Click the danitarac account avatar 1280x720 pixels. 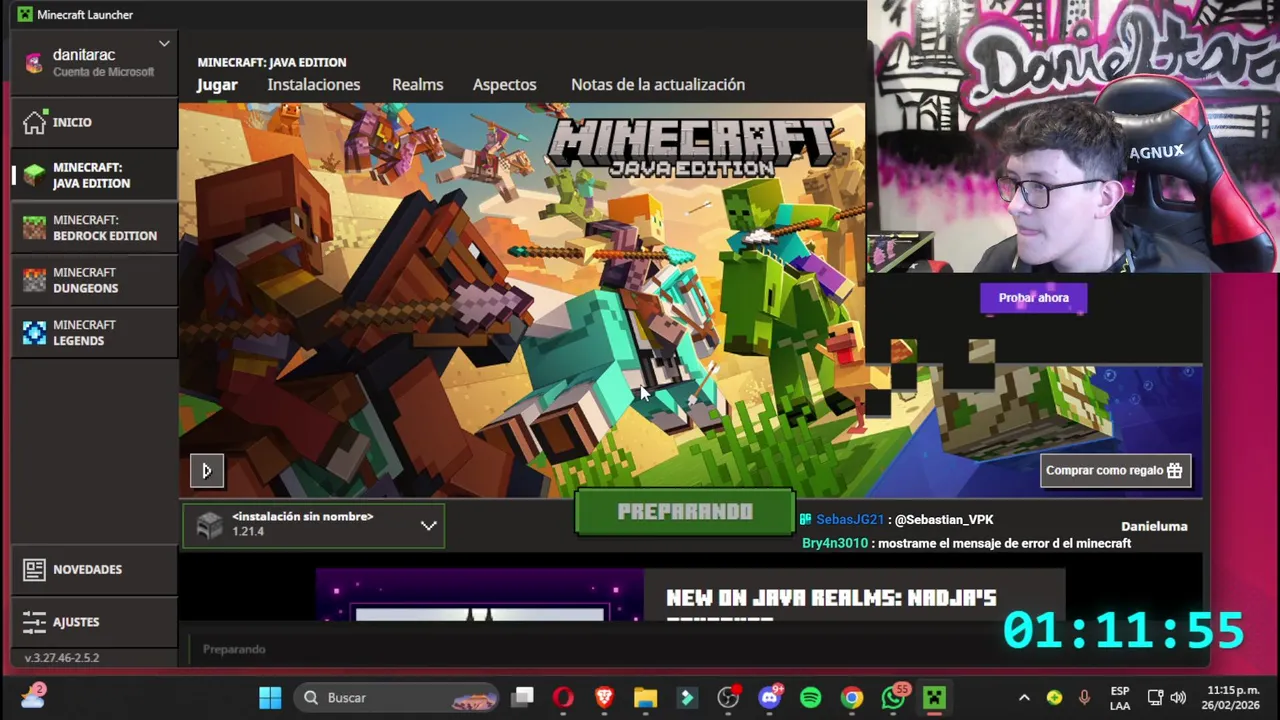click(x=34, y=63)
